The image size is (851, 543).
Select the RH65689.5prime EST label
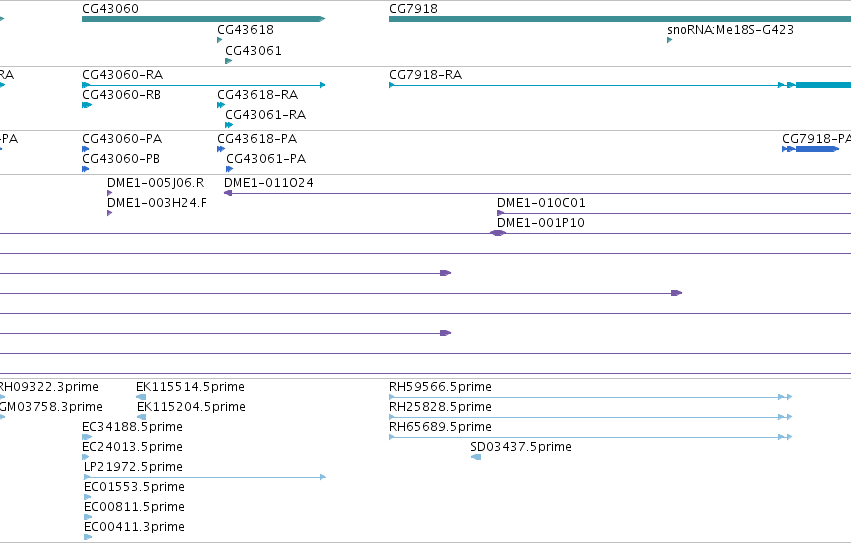click(441, 427)
